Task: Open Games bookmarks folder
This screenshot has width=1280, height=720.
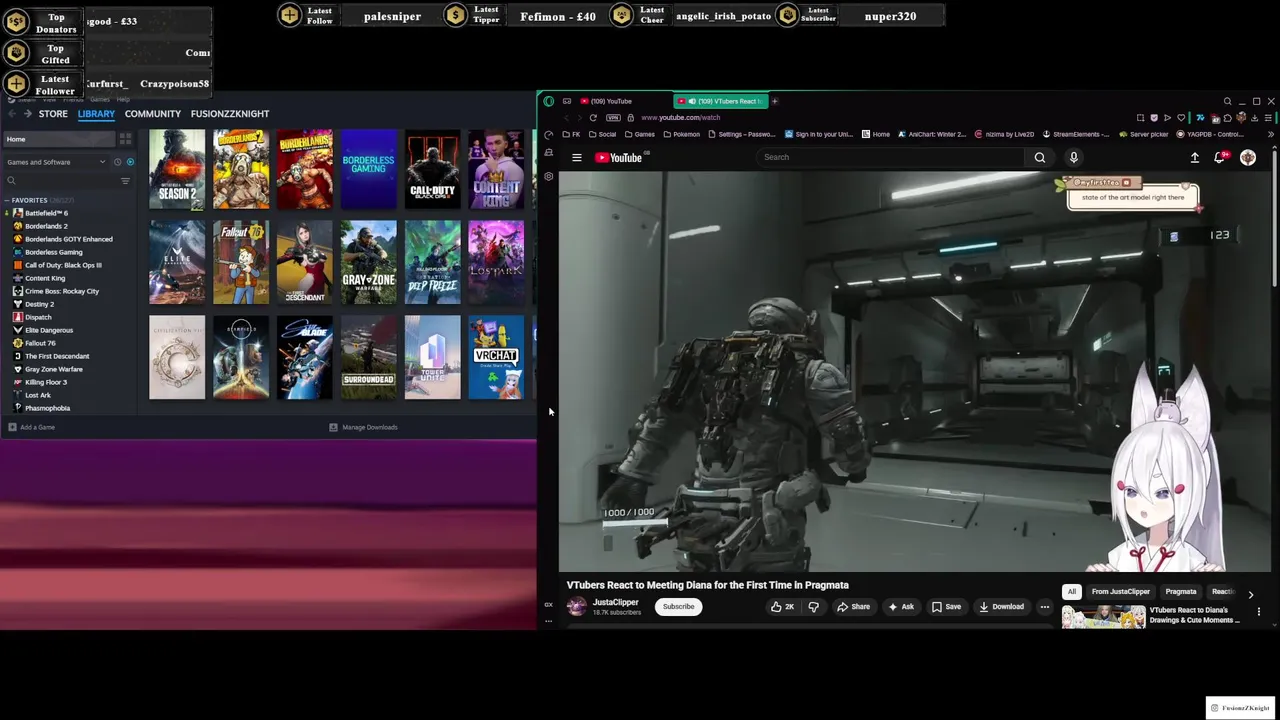Action: point(639,134)
